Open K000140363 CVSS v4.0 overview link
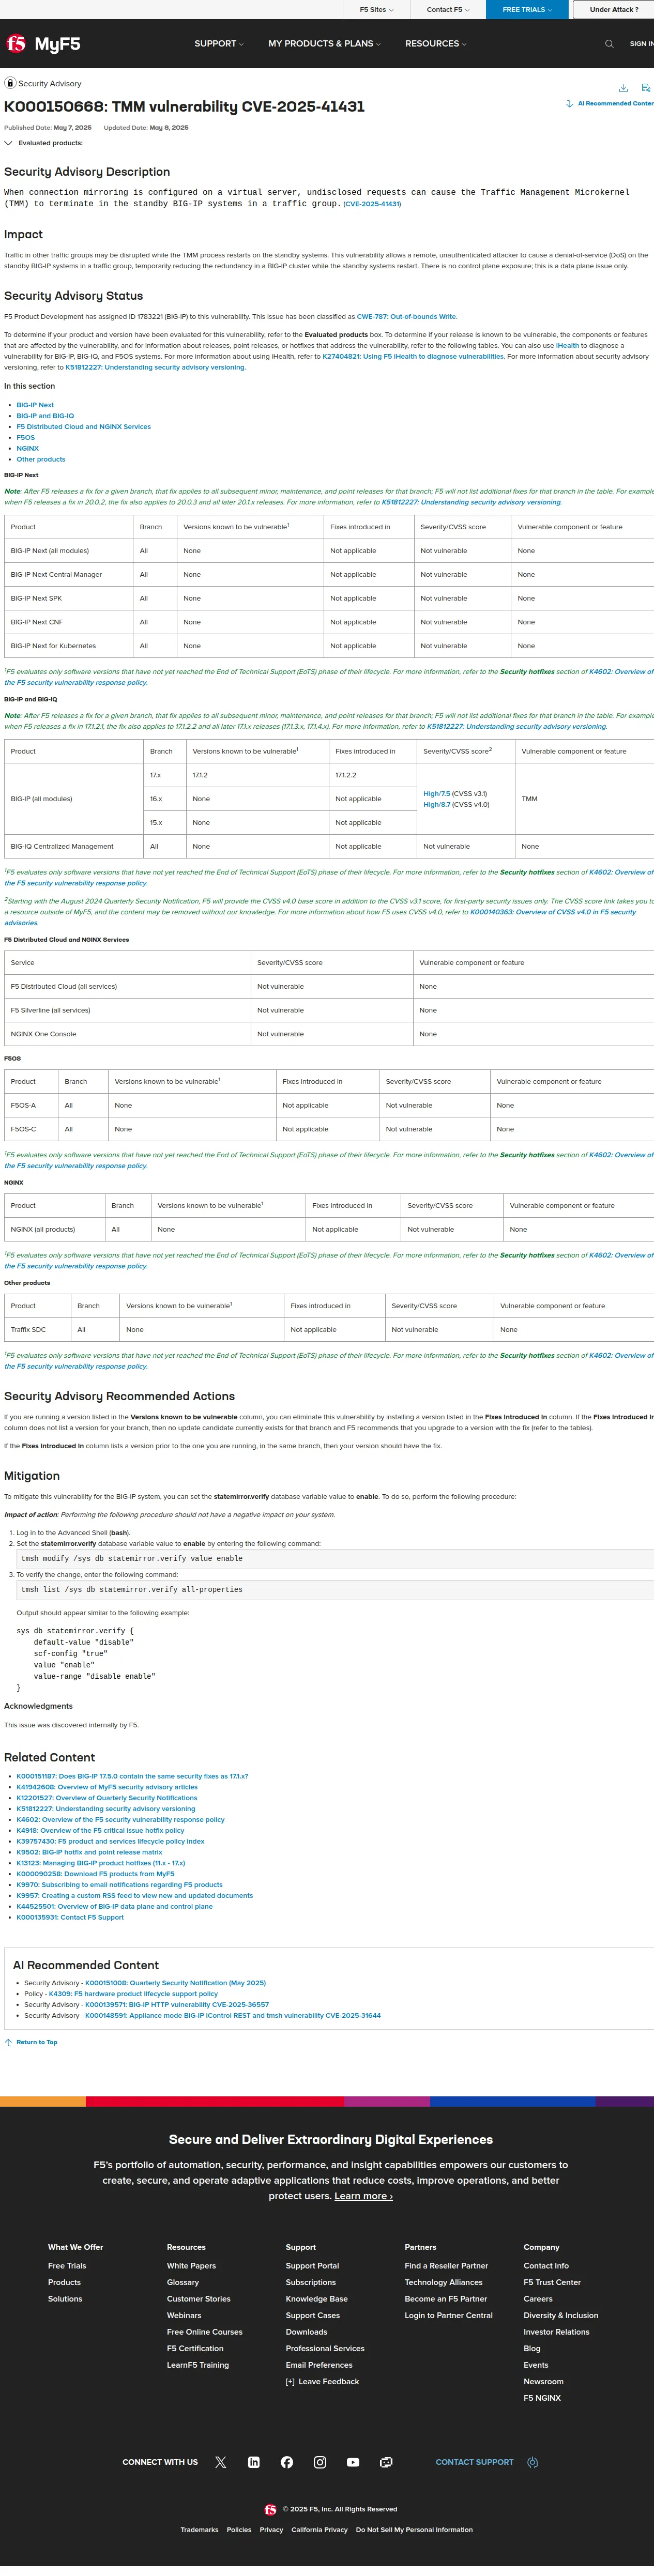Screen dimensions: 654x2576 point(553,912)
